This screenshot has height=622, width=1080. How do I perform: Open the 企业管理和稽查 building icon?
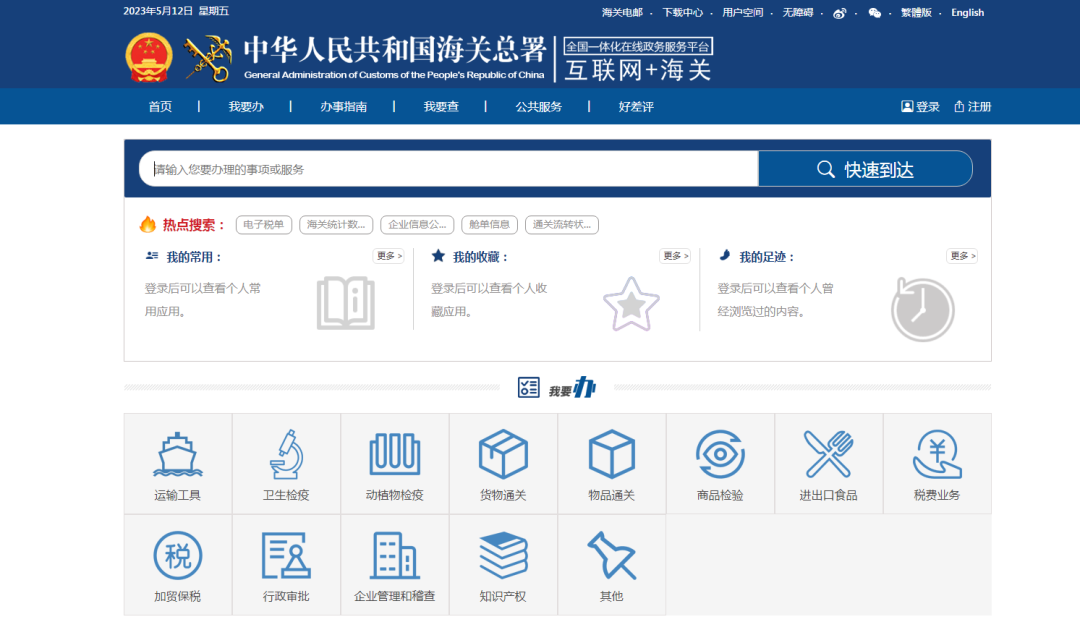[395, 555]
